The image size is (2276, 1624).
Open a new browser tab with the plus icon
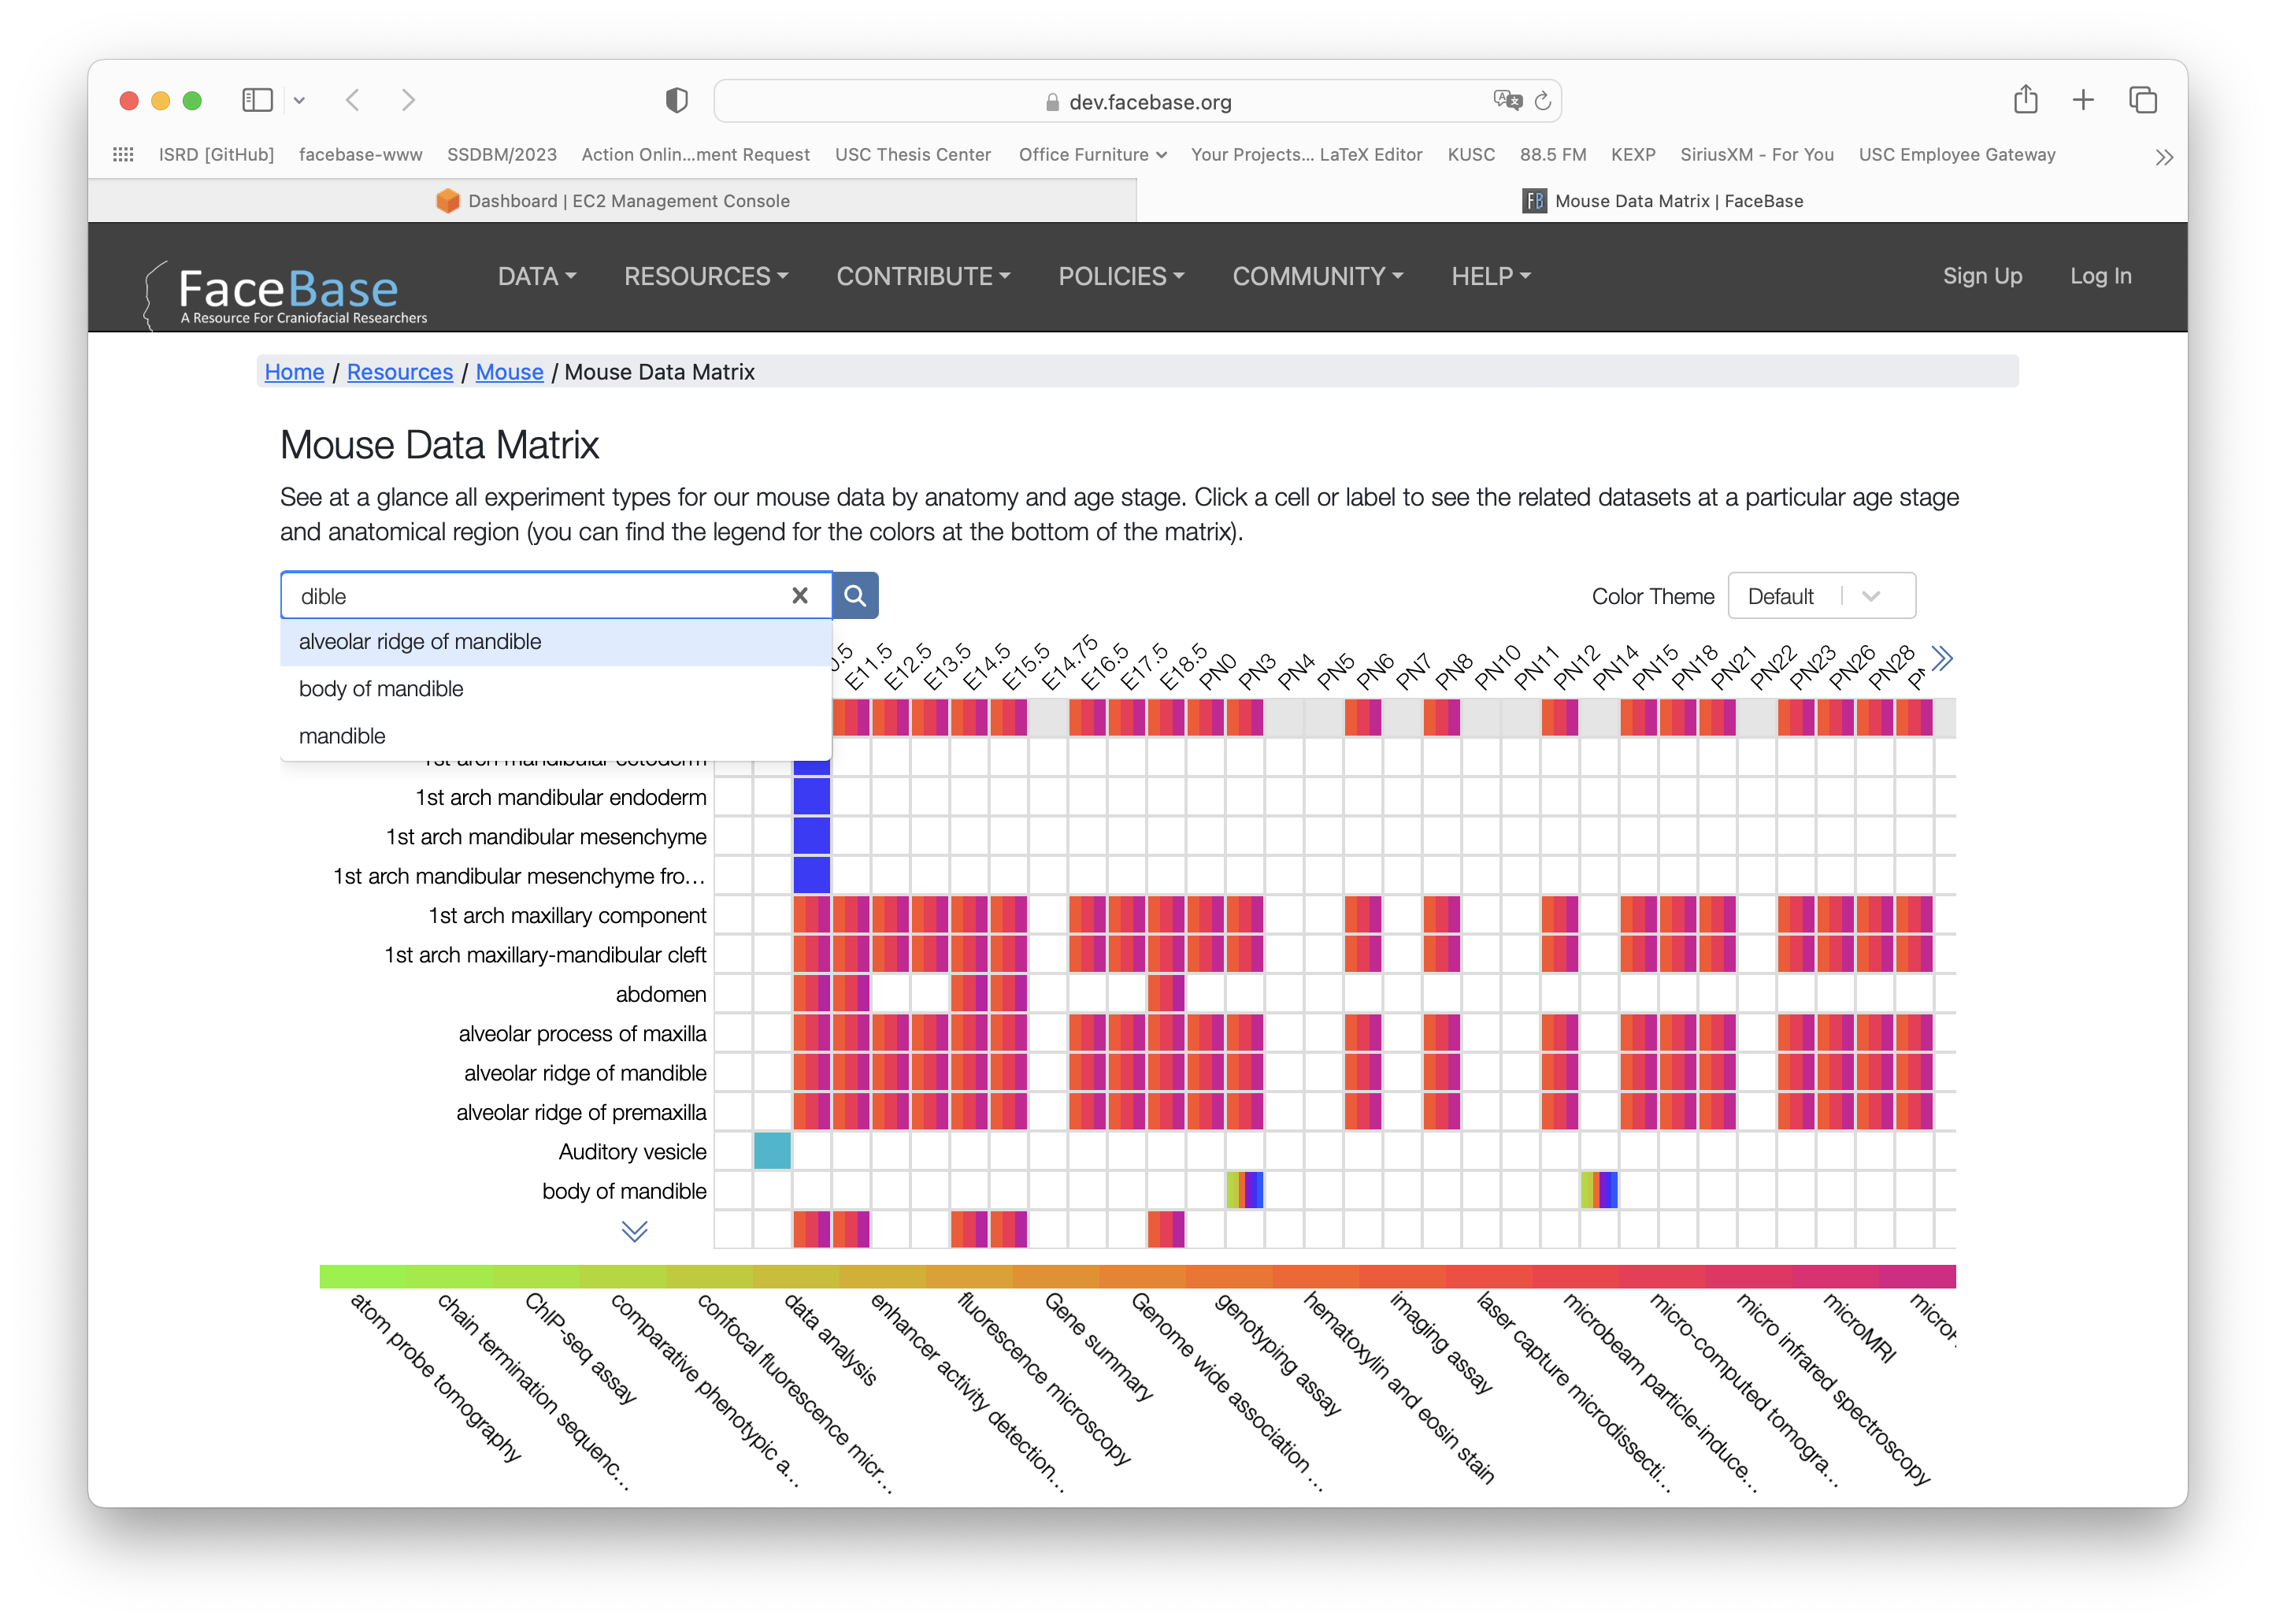click(2084, 100)
